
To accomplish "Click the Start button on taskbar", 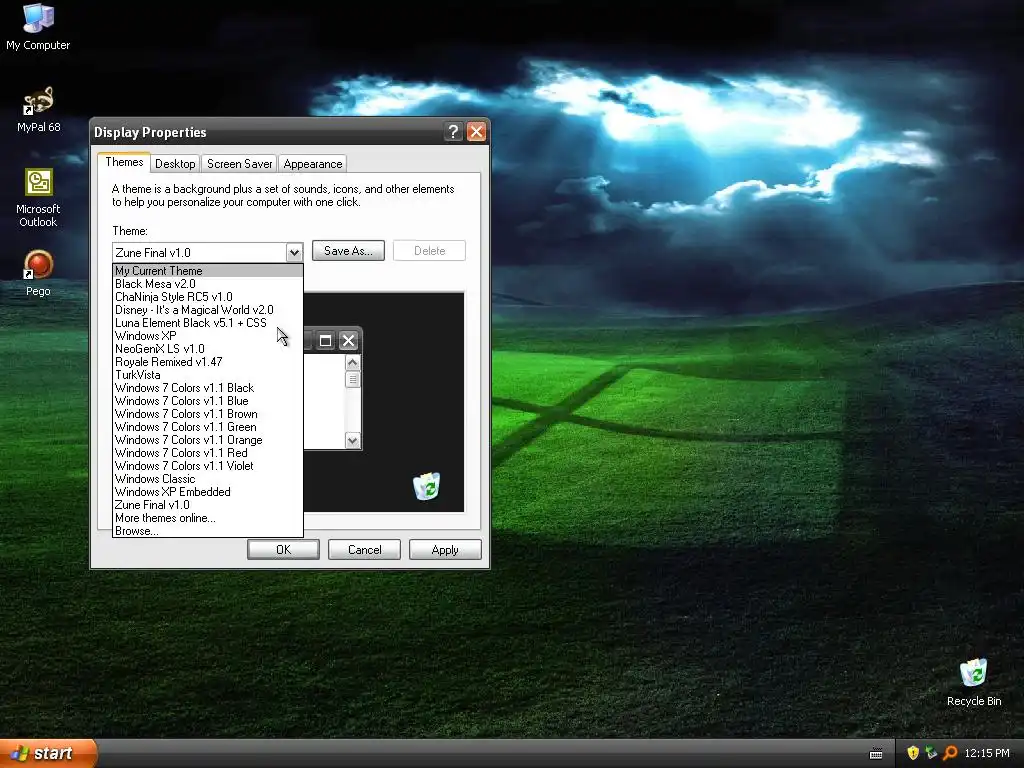I will tap(48, 753).
